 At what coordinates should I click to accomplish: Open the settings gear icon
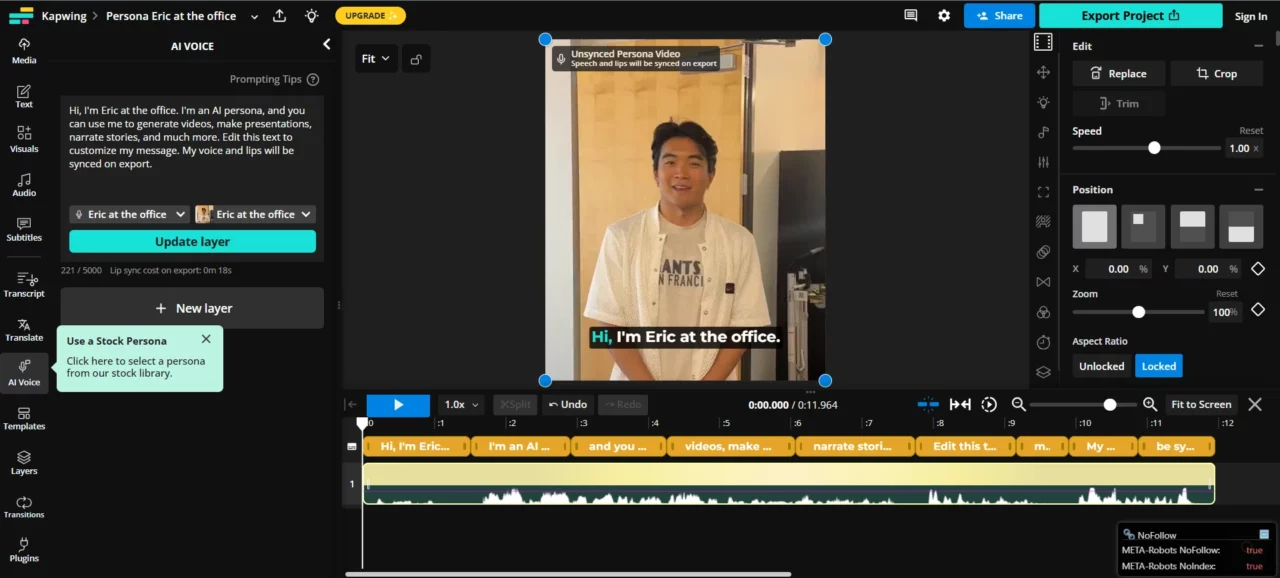point(944,16)
